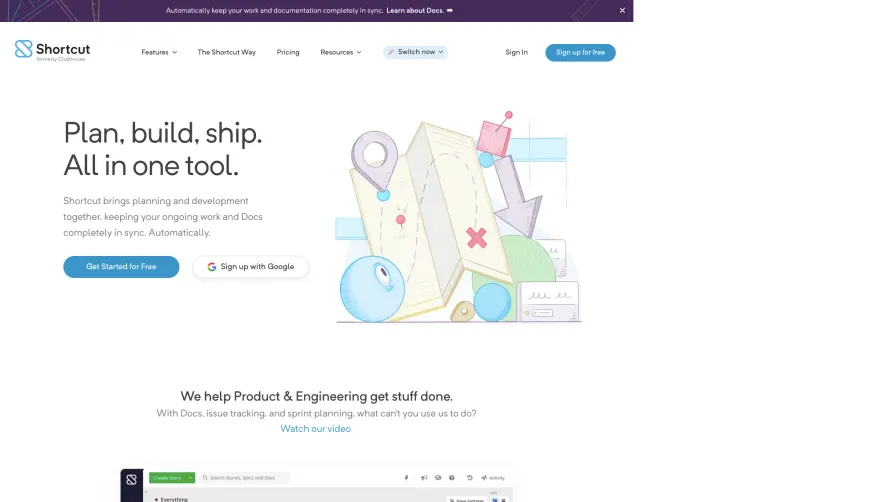Close the announcement banner

pos(622,10)
